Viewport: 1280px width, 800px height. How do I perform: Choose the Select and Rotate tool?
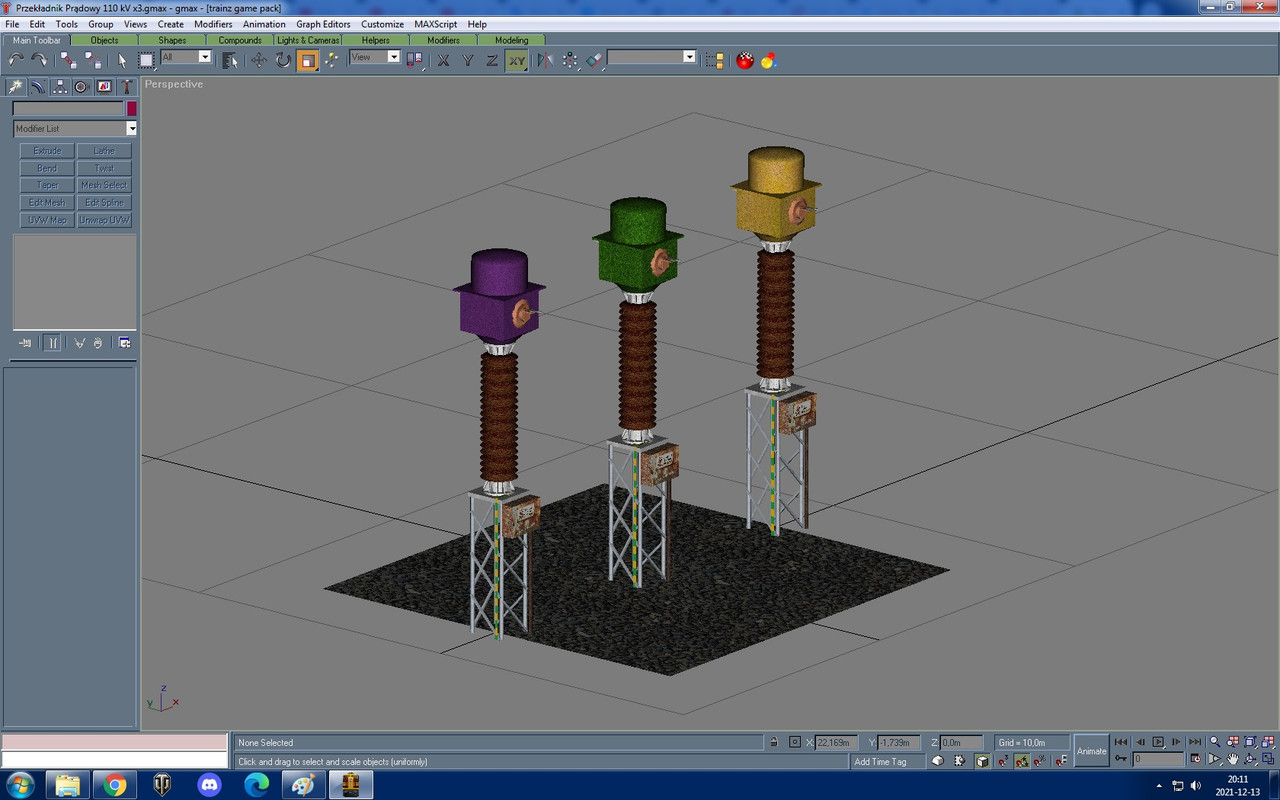(283, 61)
